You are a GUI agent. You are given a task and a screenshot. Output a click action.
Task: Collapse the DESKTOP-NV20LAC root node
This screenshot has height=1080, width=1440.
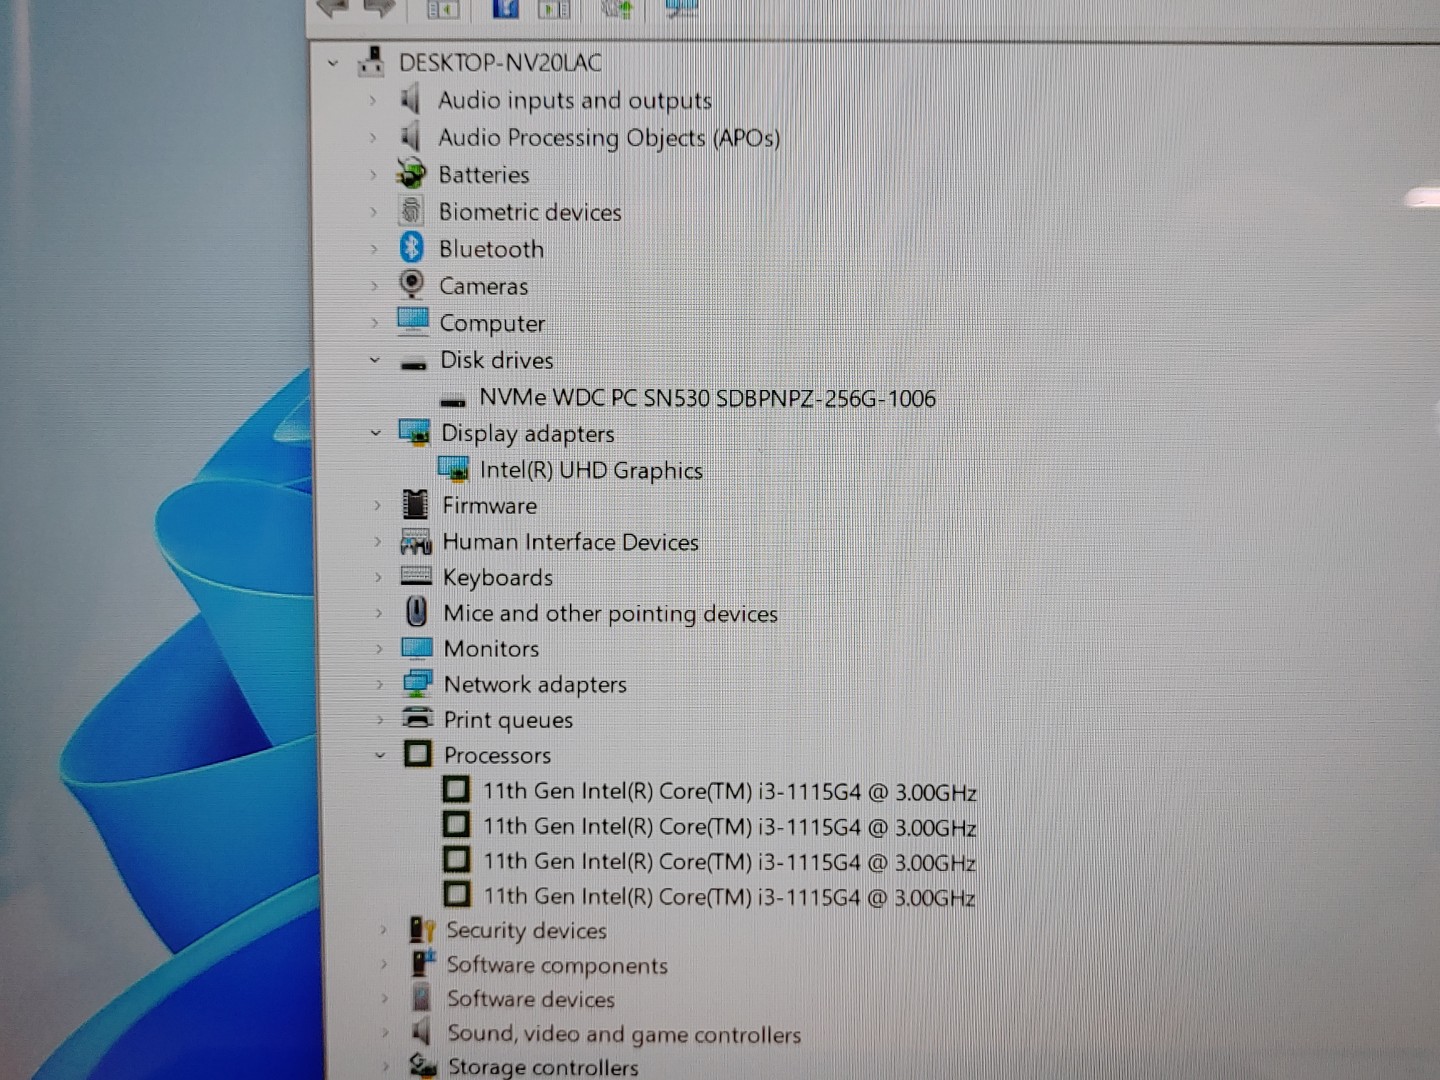click(333, 63)
